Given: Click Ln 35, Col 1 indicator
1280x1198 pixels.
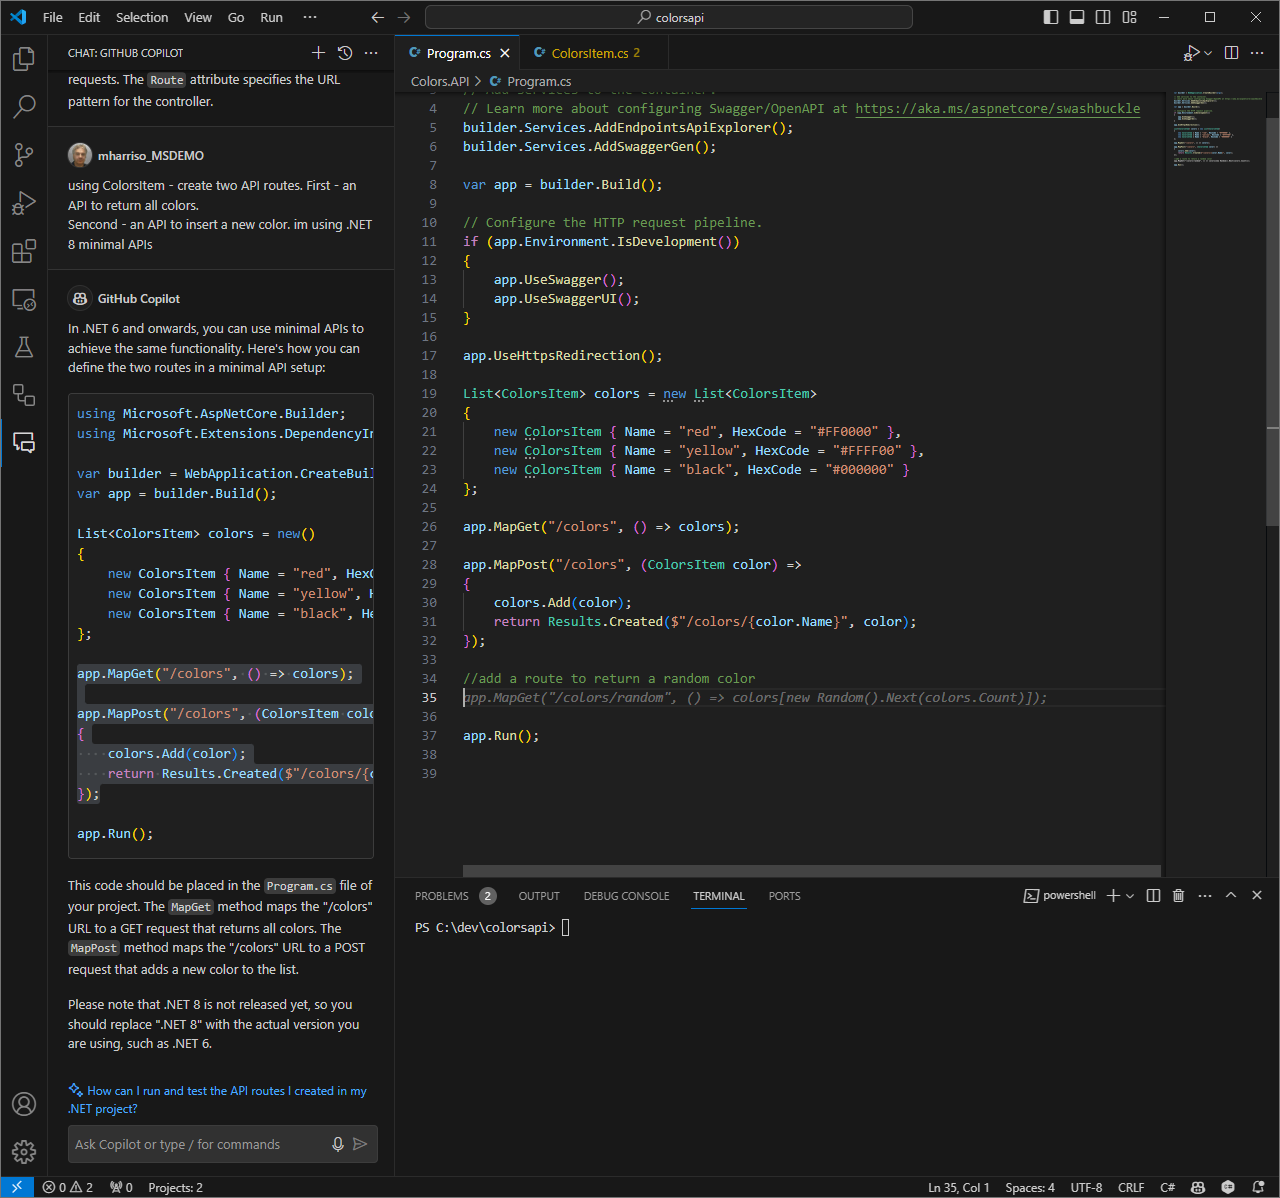Looking at the screenshot, I should click(958, 1187).
